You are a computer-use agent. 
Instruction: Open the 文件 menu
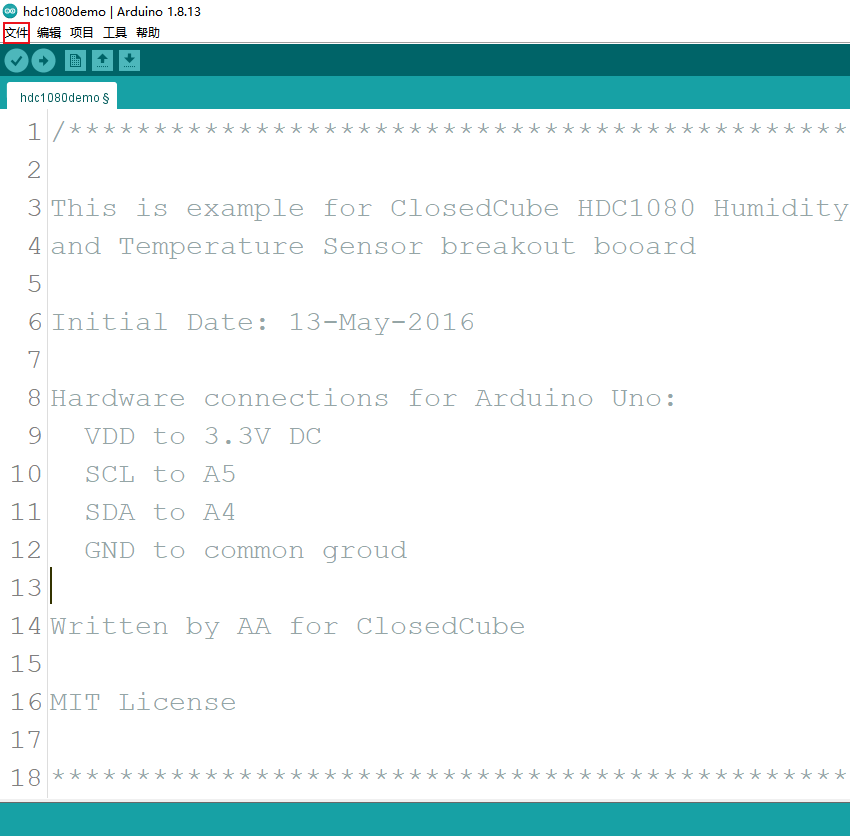[16, 32]
